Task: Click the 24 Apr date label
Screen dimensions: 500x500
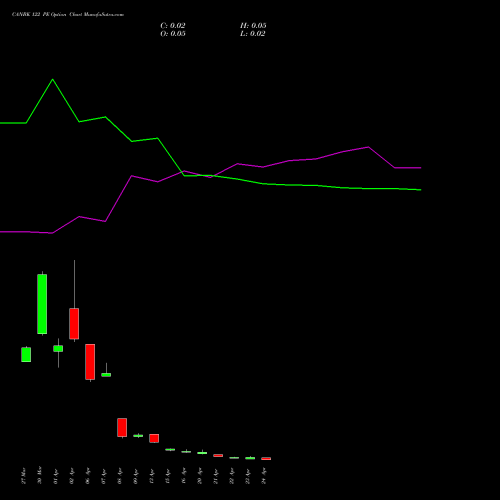Action: 264,476
